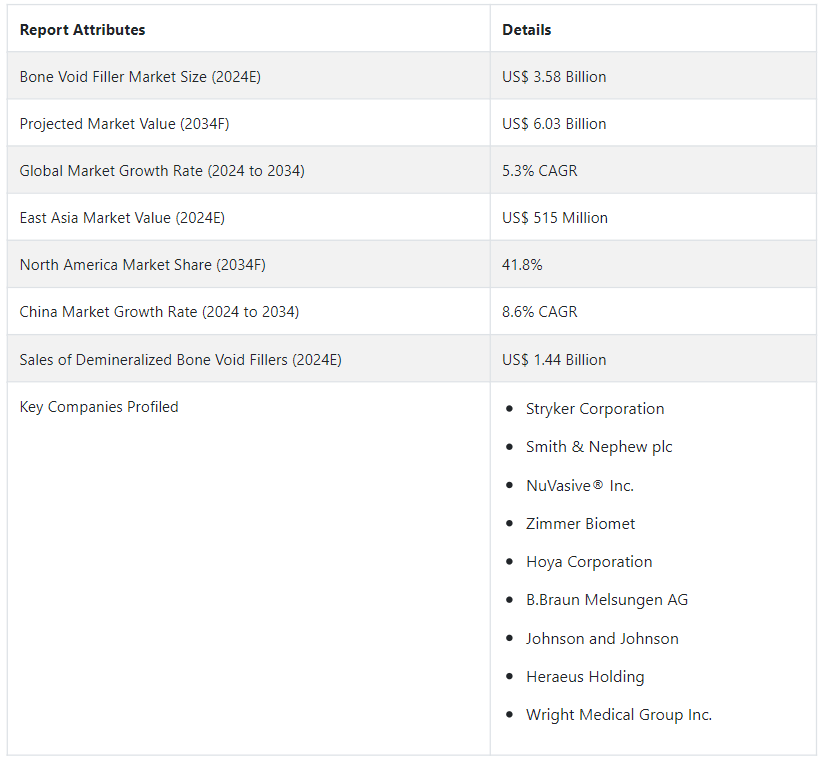The image size is (824, 762).
Task: Click the 'US$ 6.03 Billion' value
Action: tap(554, 124)
